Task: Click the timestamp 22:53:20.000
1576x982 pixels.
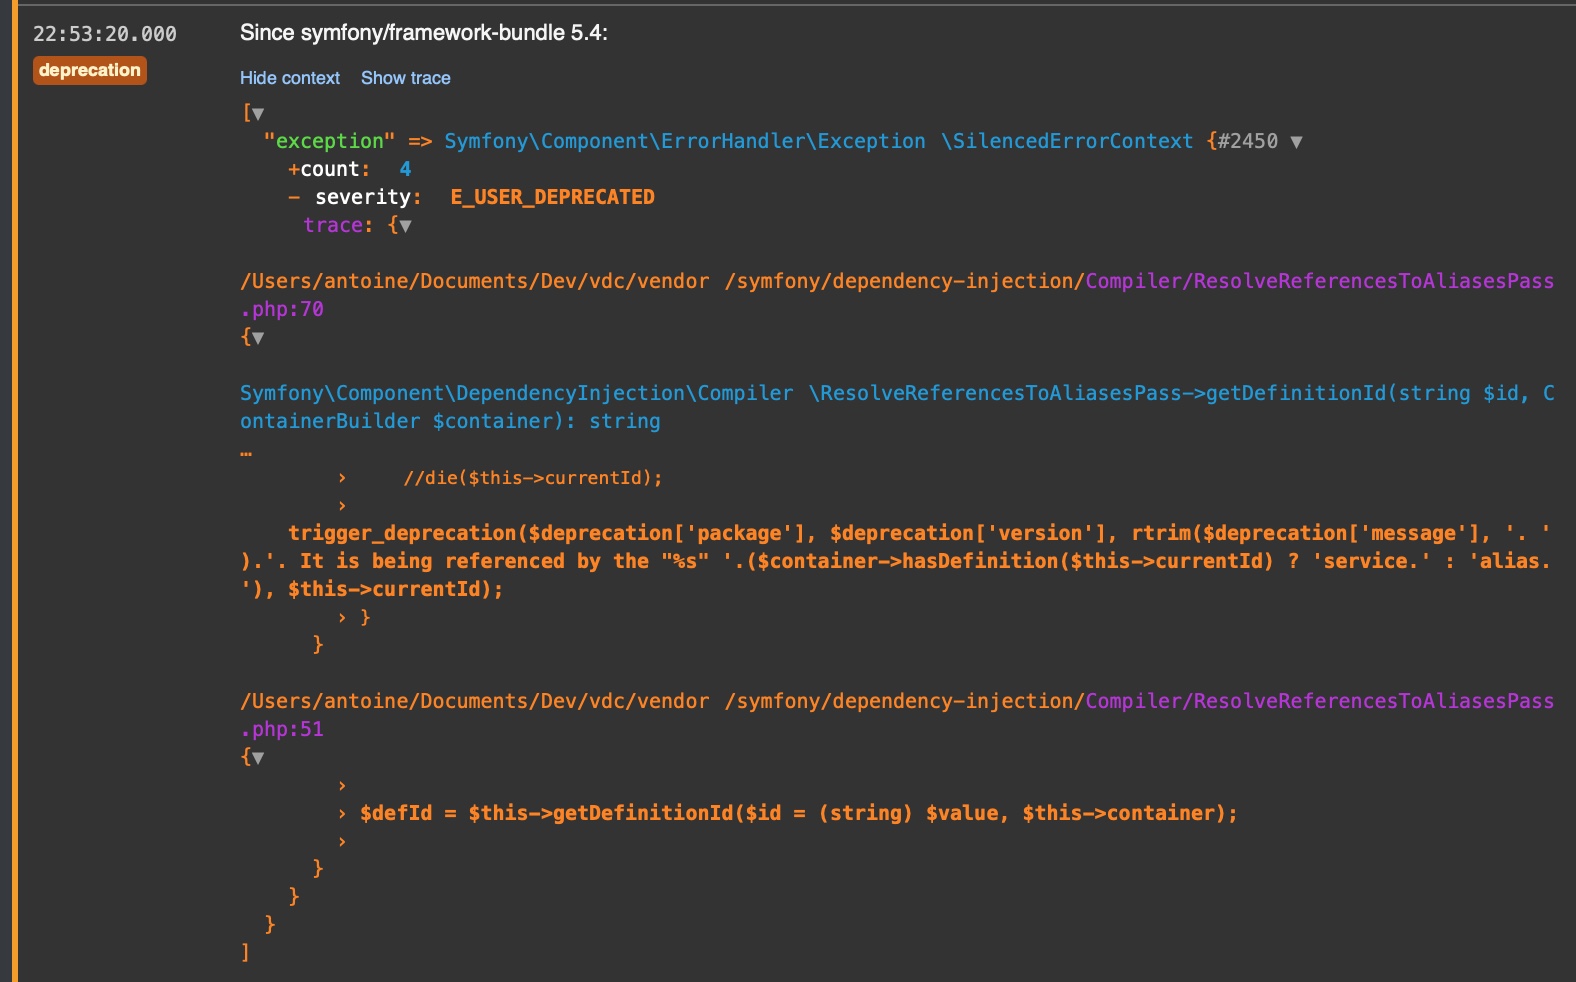Action: click(x=105, y=34)
